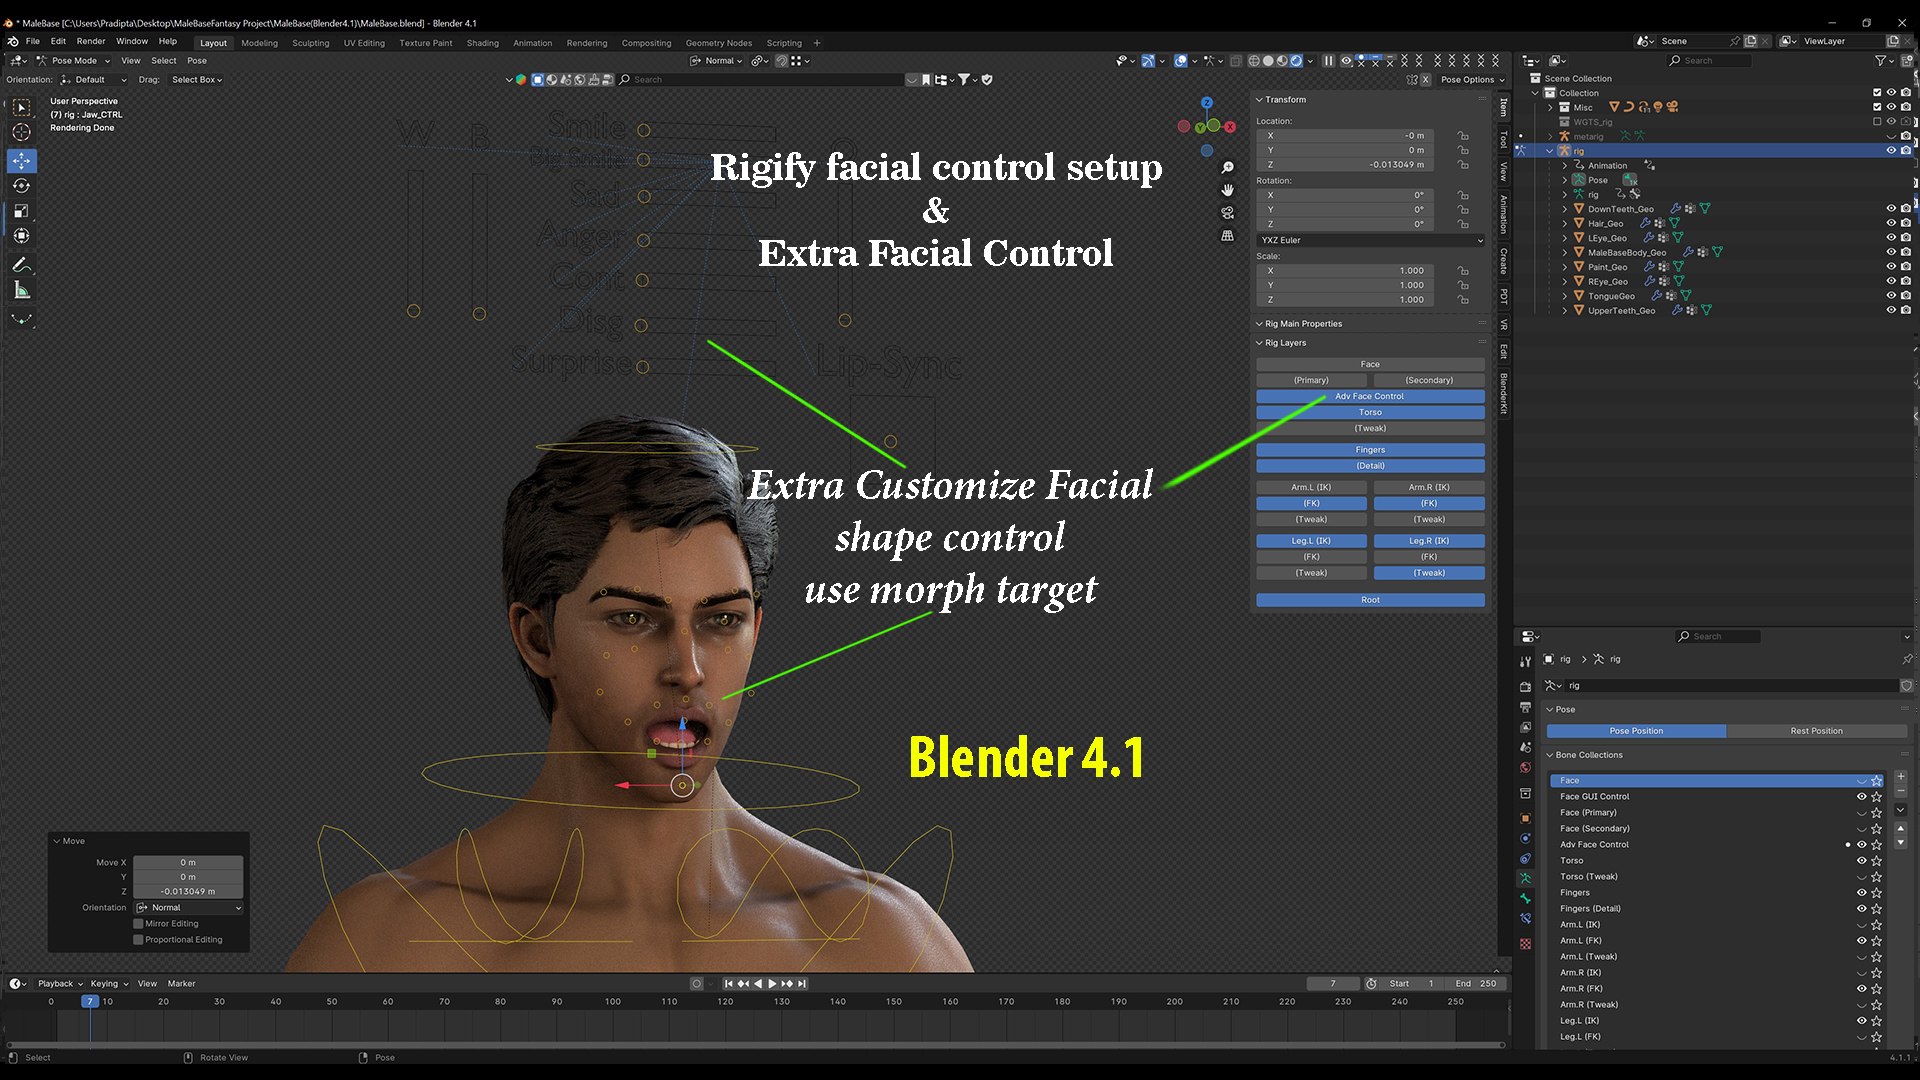Switch to Geometry Nodes workspace tab
Screen dimensions: 1920x1080
coord(718,43)
